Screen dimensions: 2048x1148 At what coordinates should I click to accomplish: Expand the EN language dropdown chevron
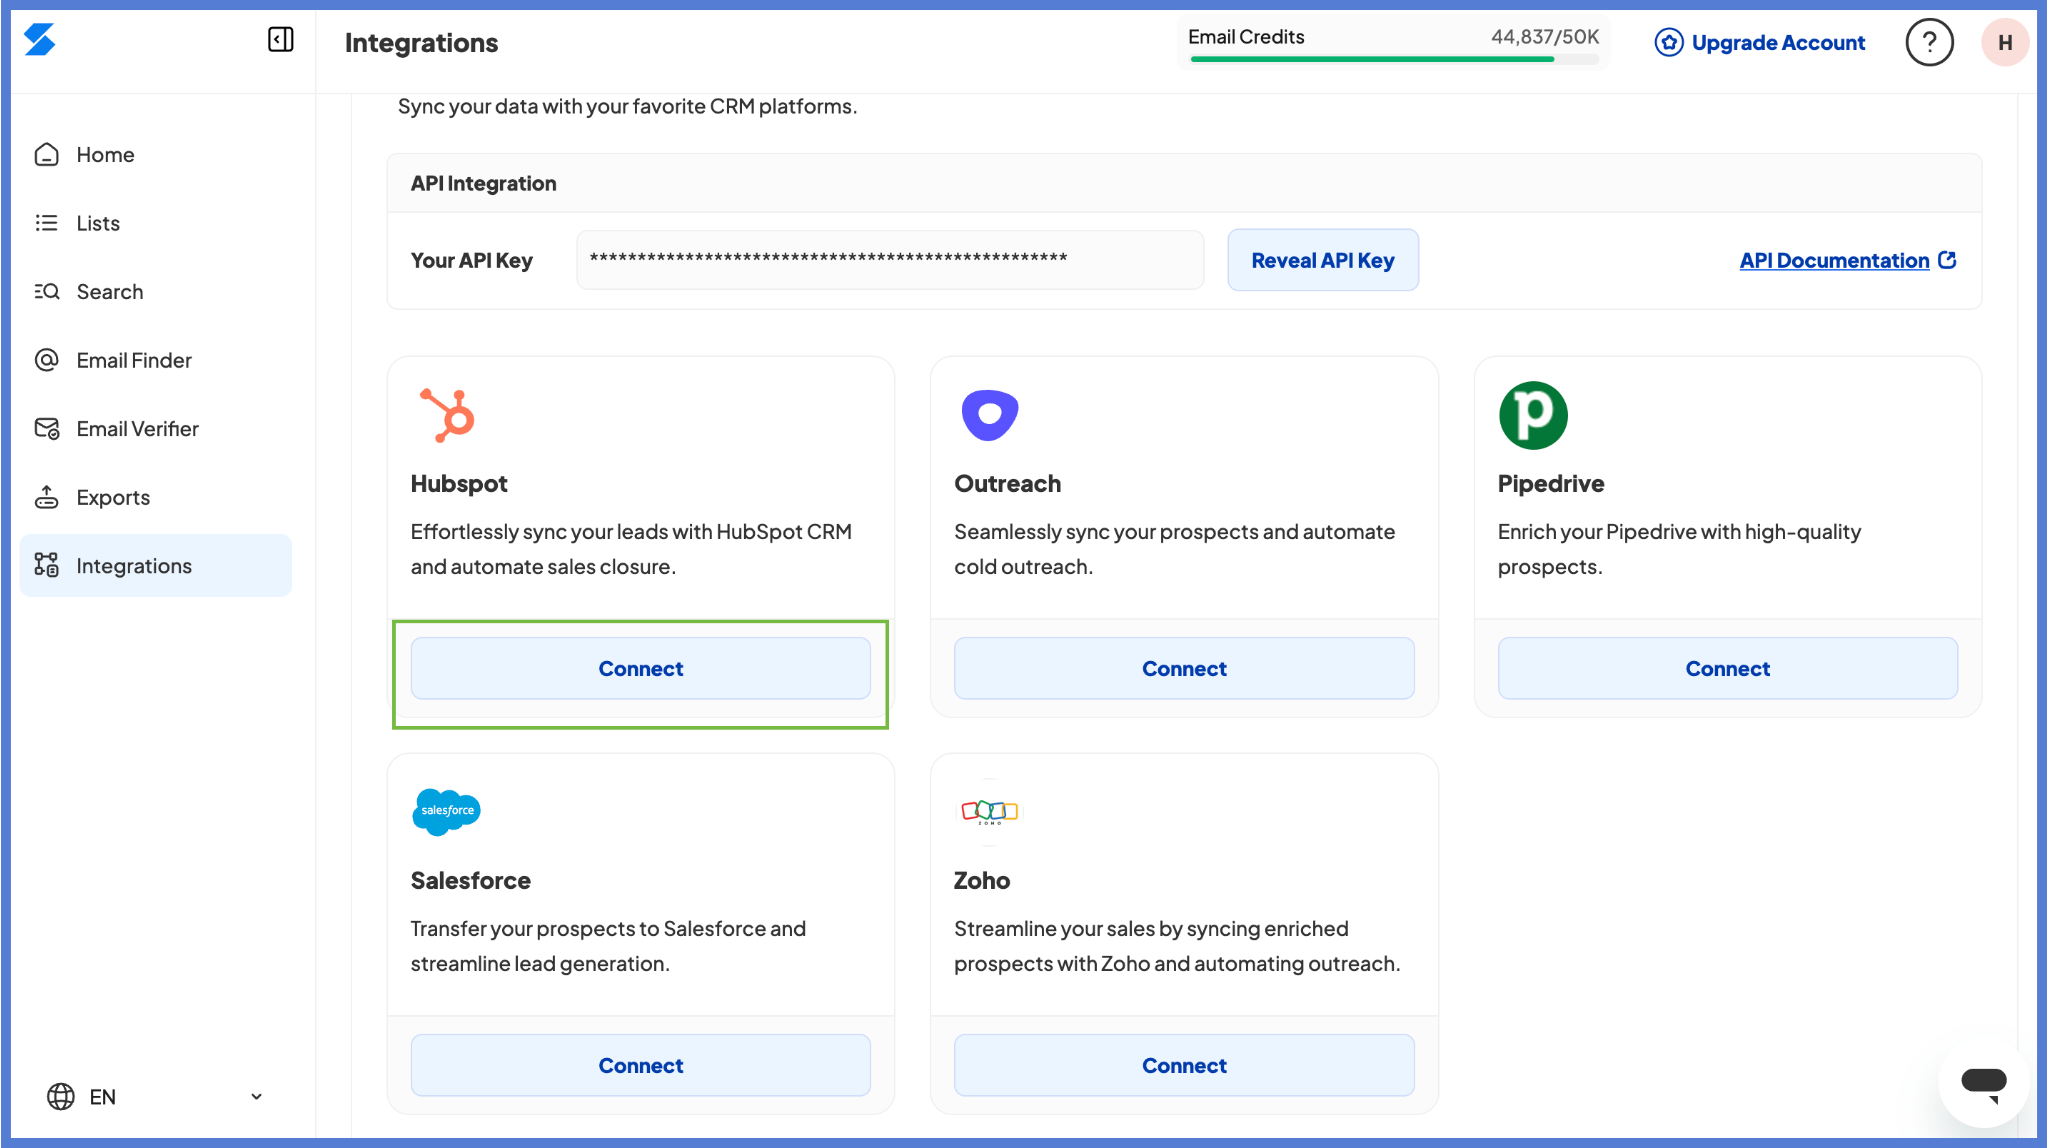pos(256,1096)
